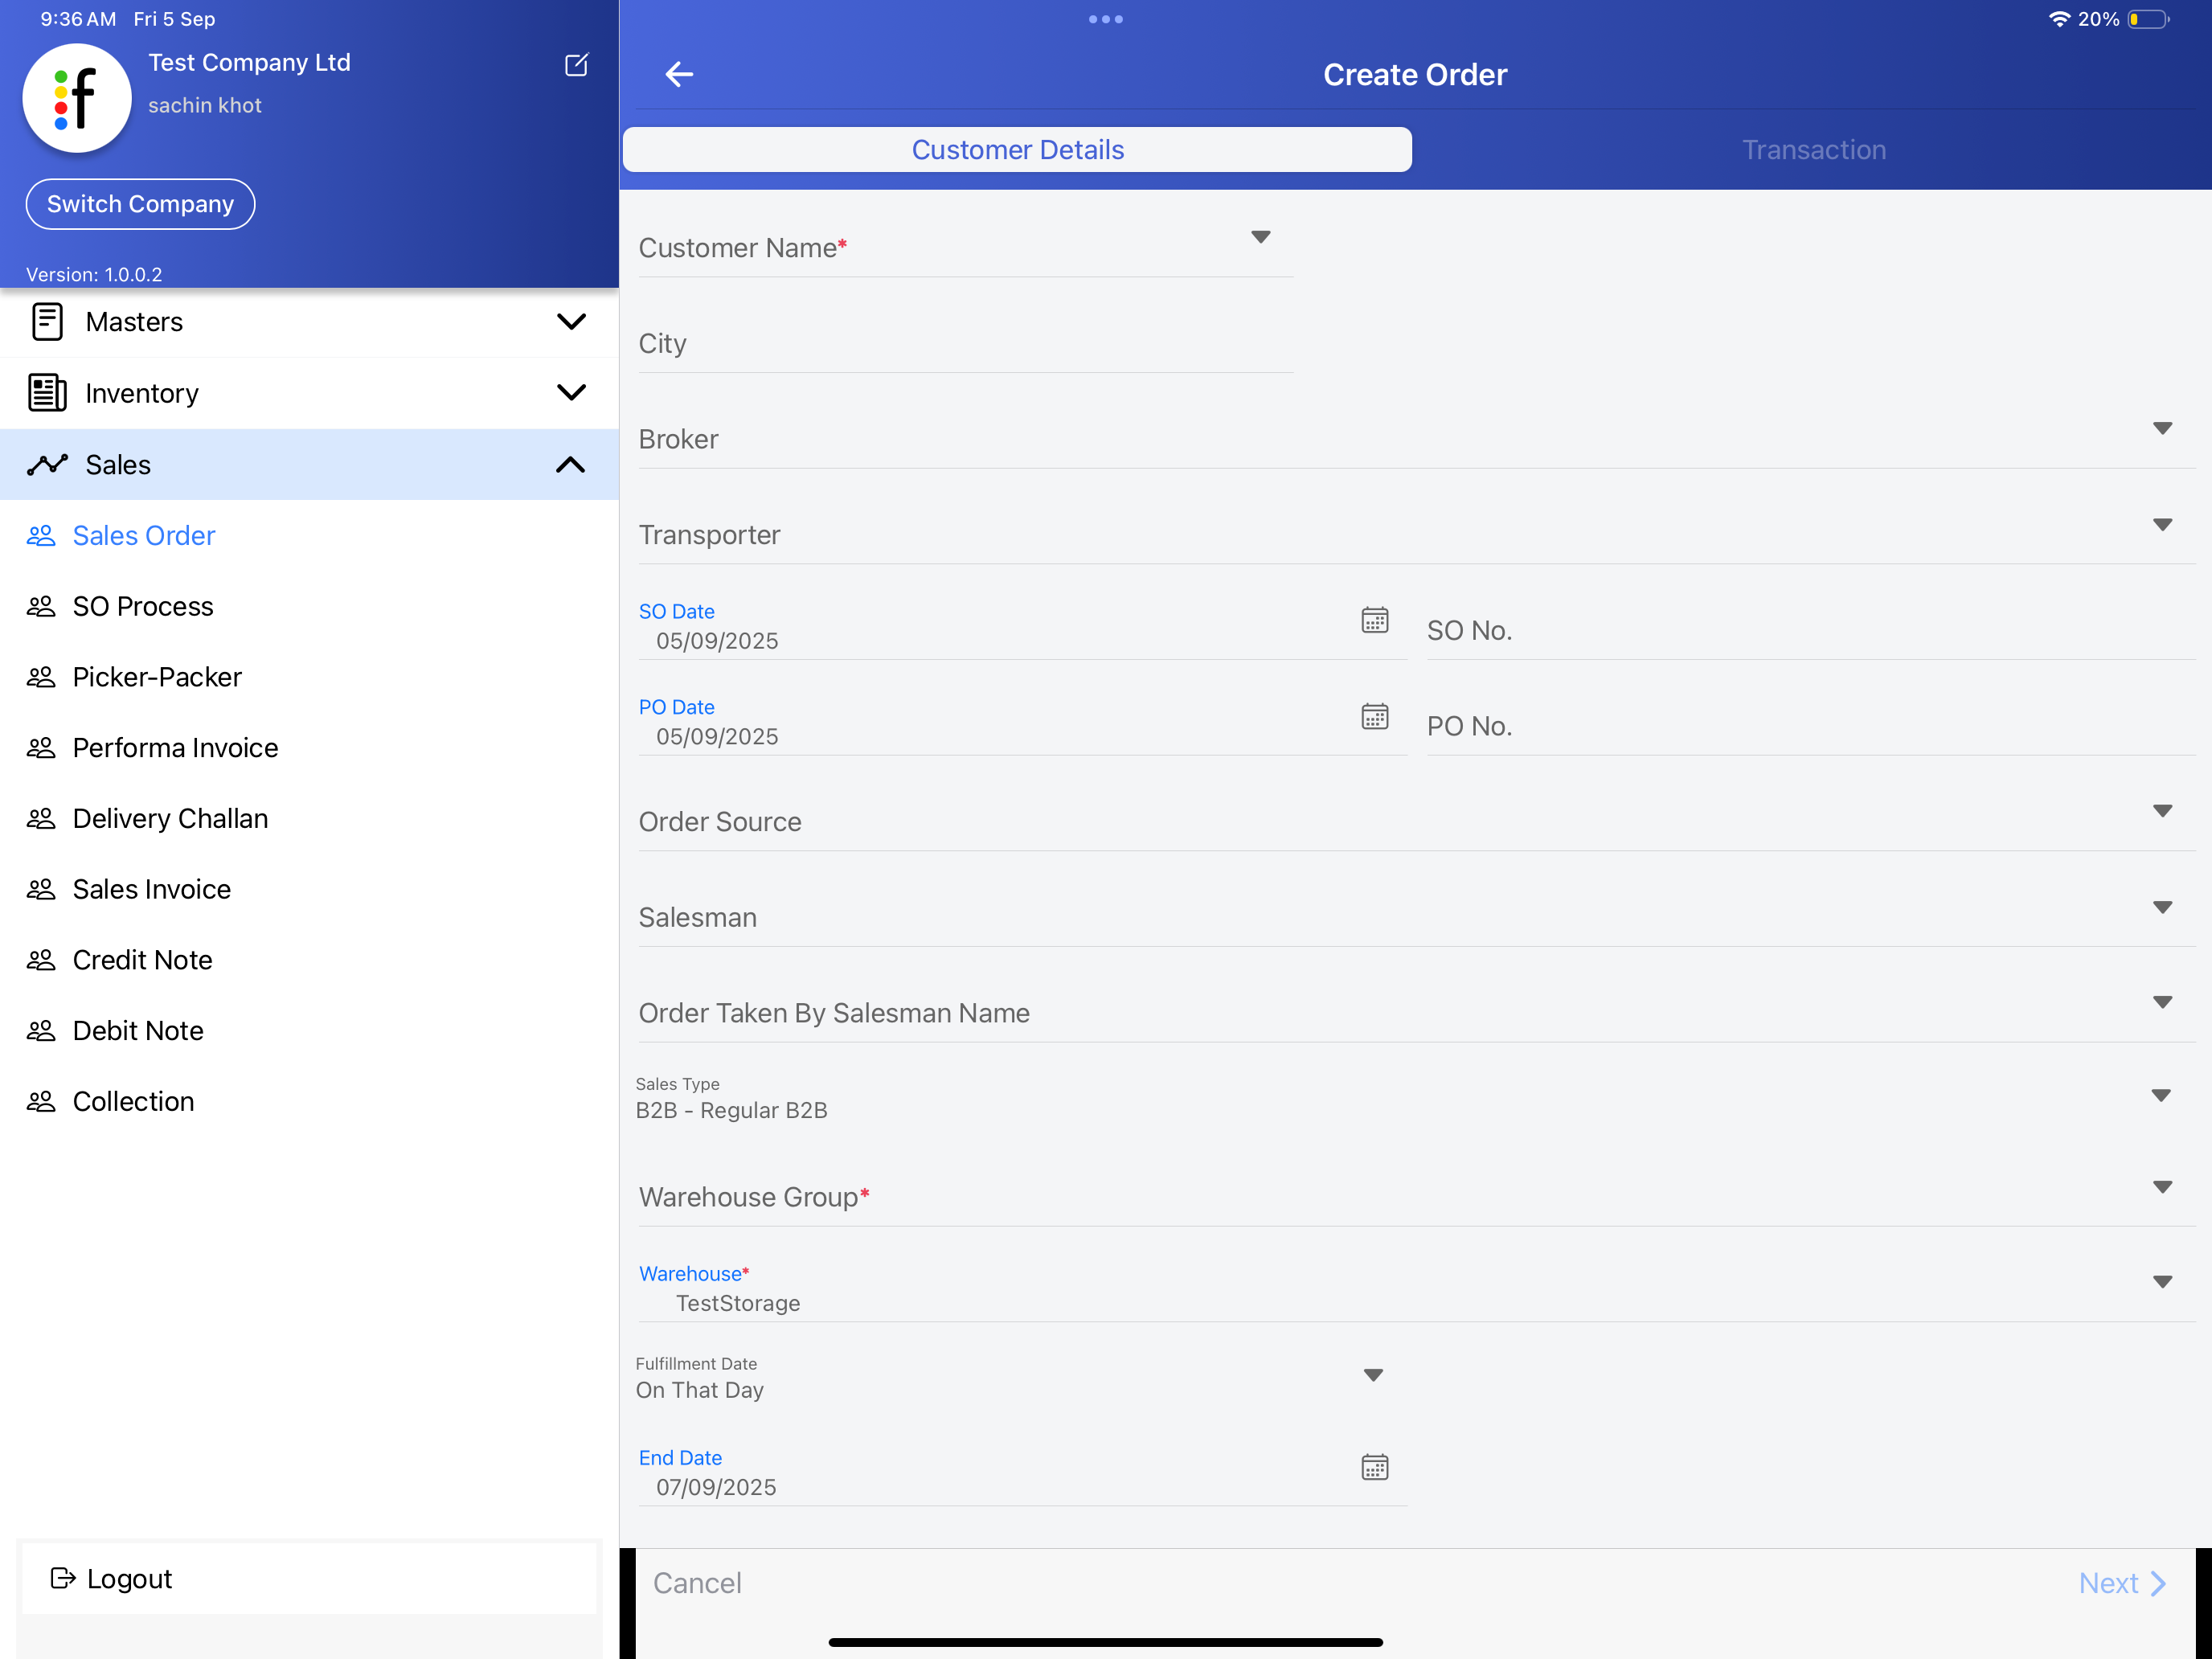Click the Switch Company button
Image resolution: width=2212 pixels, height=1659 pixels.
pyautogui.click(x=140, y=204)
